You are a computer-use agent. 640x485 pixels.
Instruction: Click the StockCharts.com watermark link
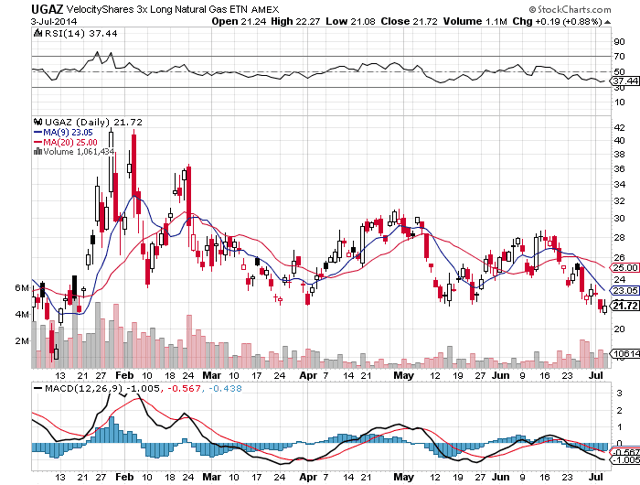tap(570, 9)
